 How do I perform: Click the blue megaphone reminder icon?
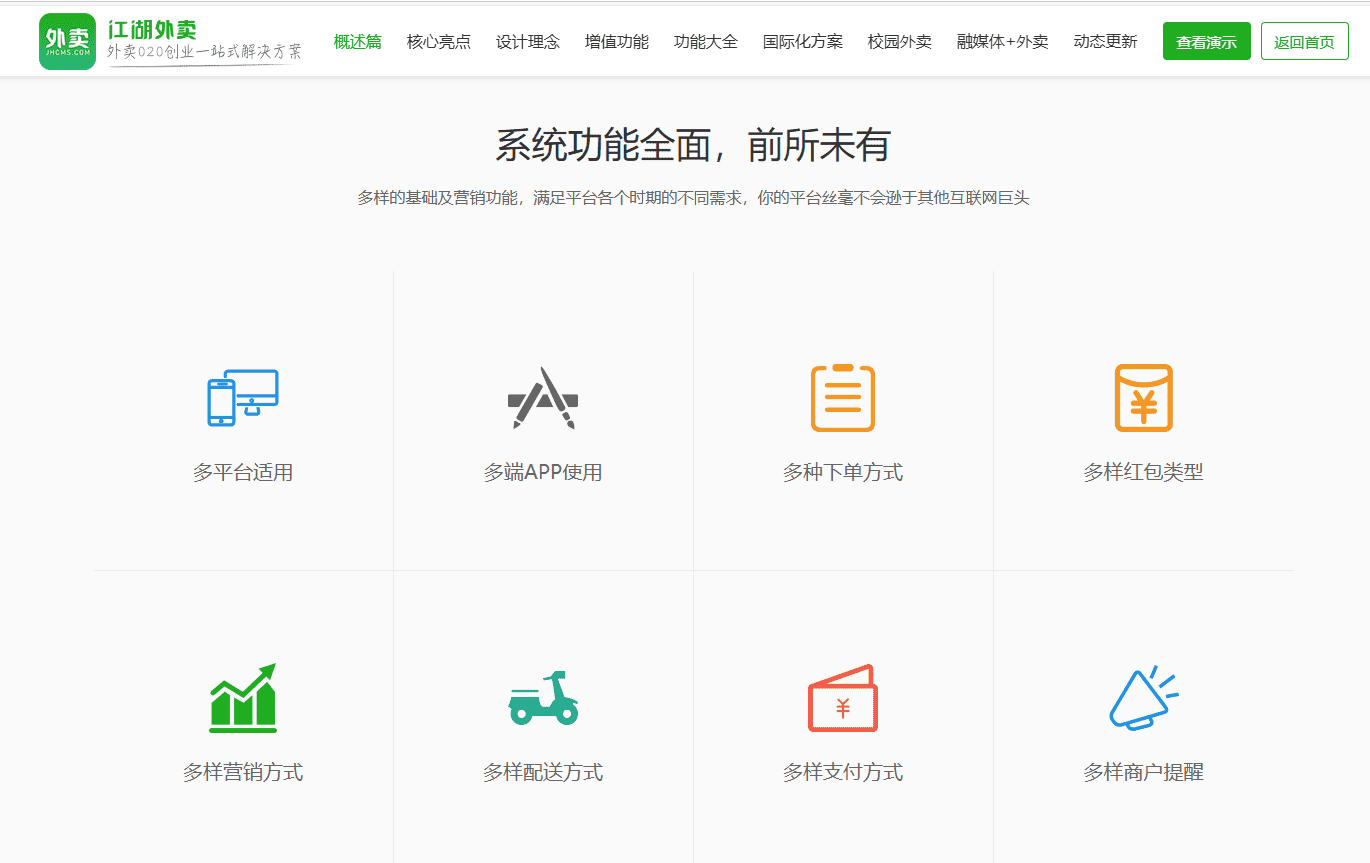[x=1143, y=698]
